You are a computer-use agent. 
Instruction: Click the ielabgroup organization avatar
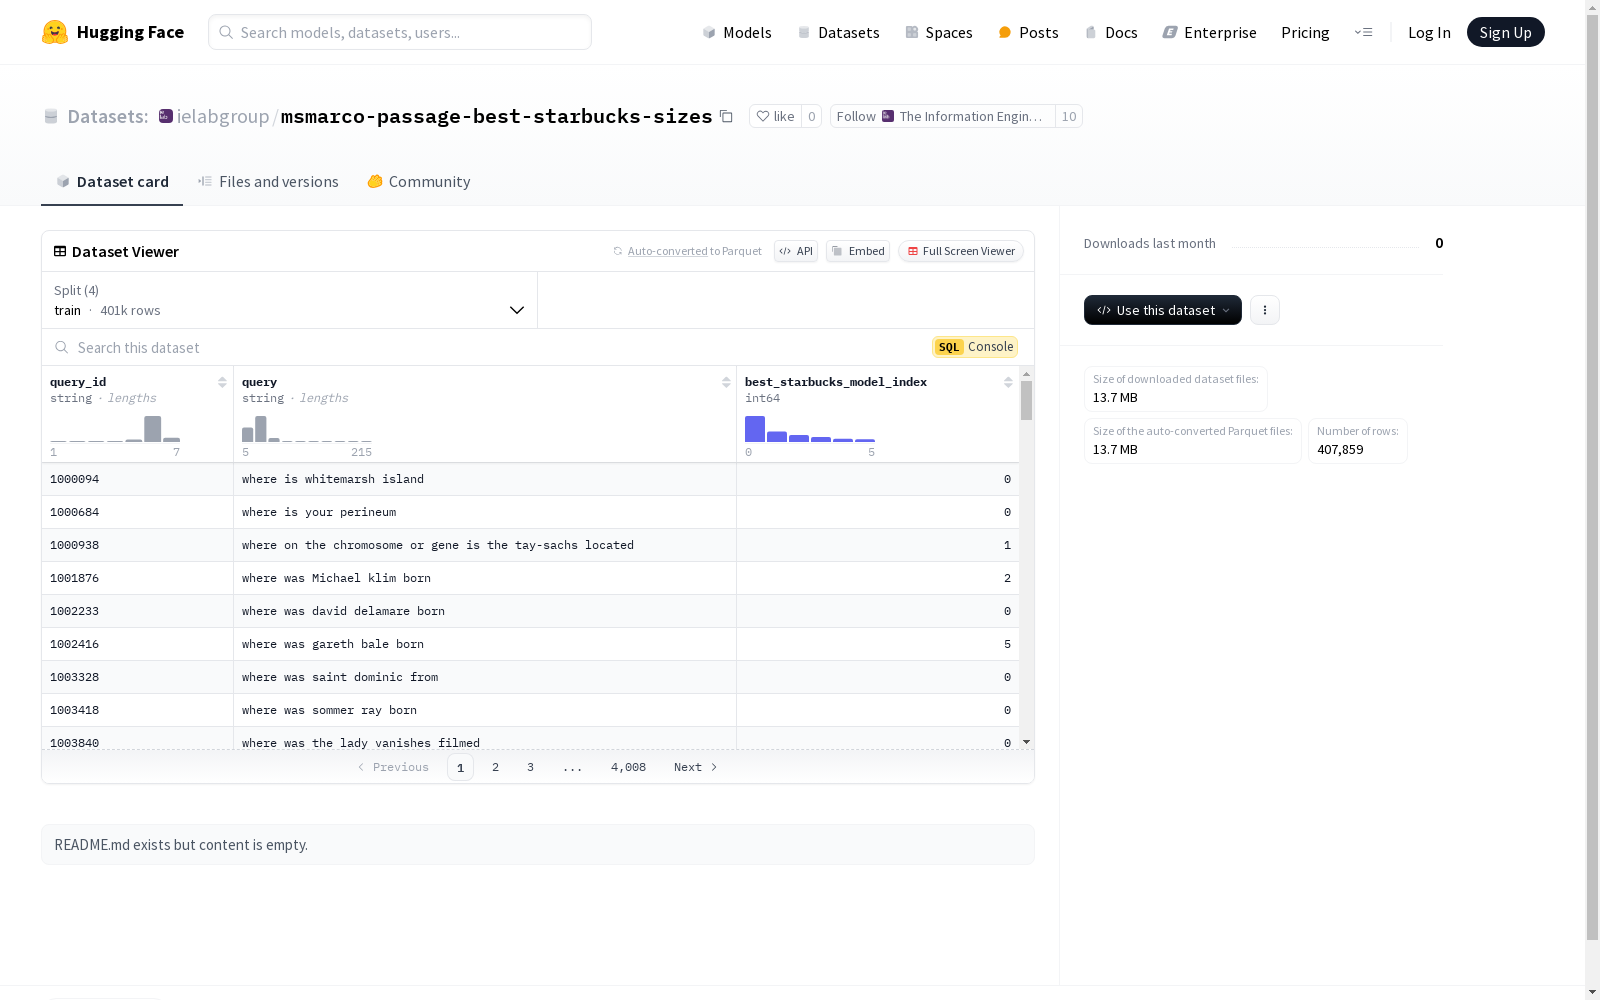166,116
